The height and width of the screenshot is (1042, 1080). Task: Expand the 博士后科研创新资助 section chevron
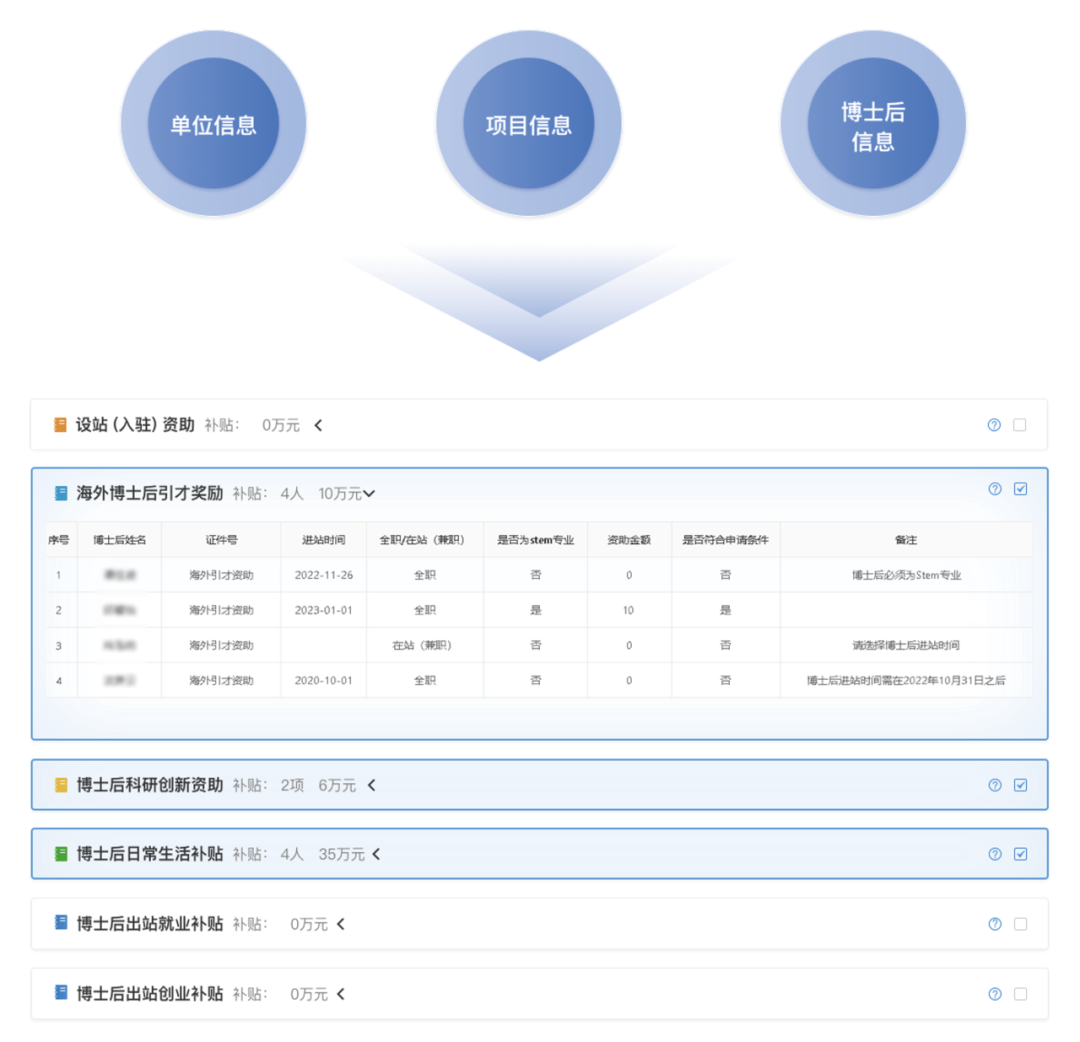pyautogui.click(x=372, y=785)
